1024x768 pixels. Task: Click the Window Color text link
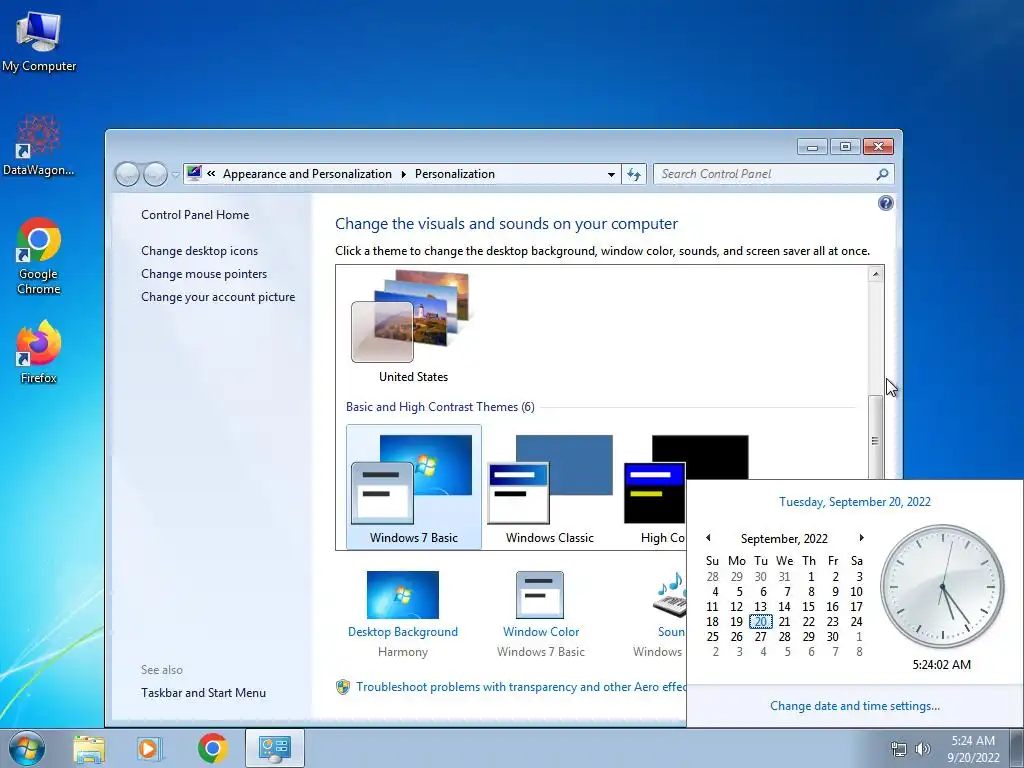click(x=541, y=632)
